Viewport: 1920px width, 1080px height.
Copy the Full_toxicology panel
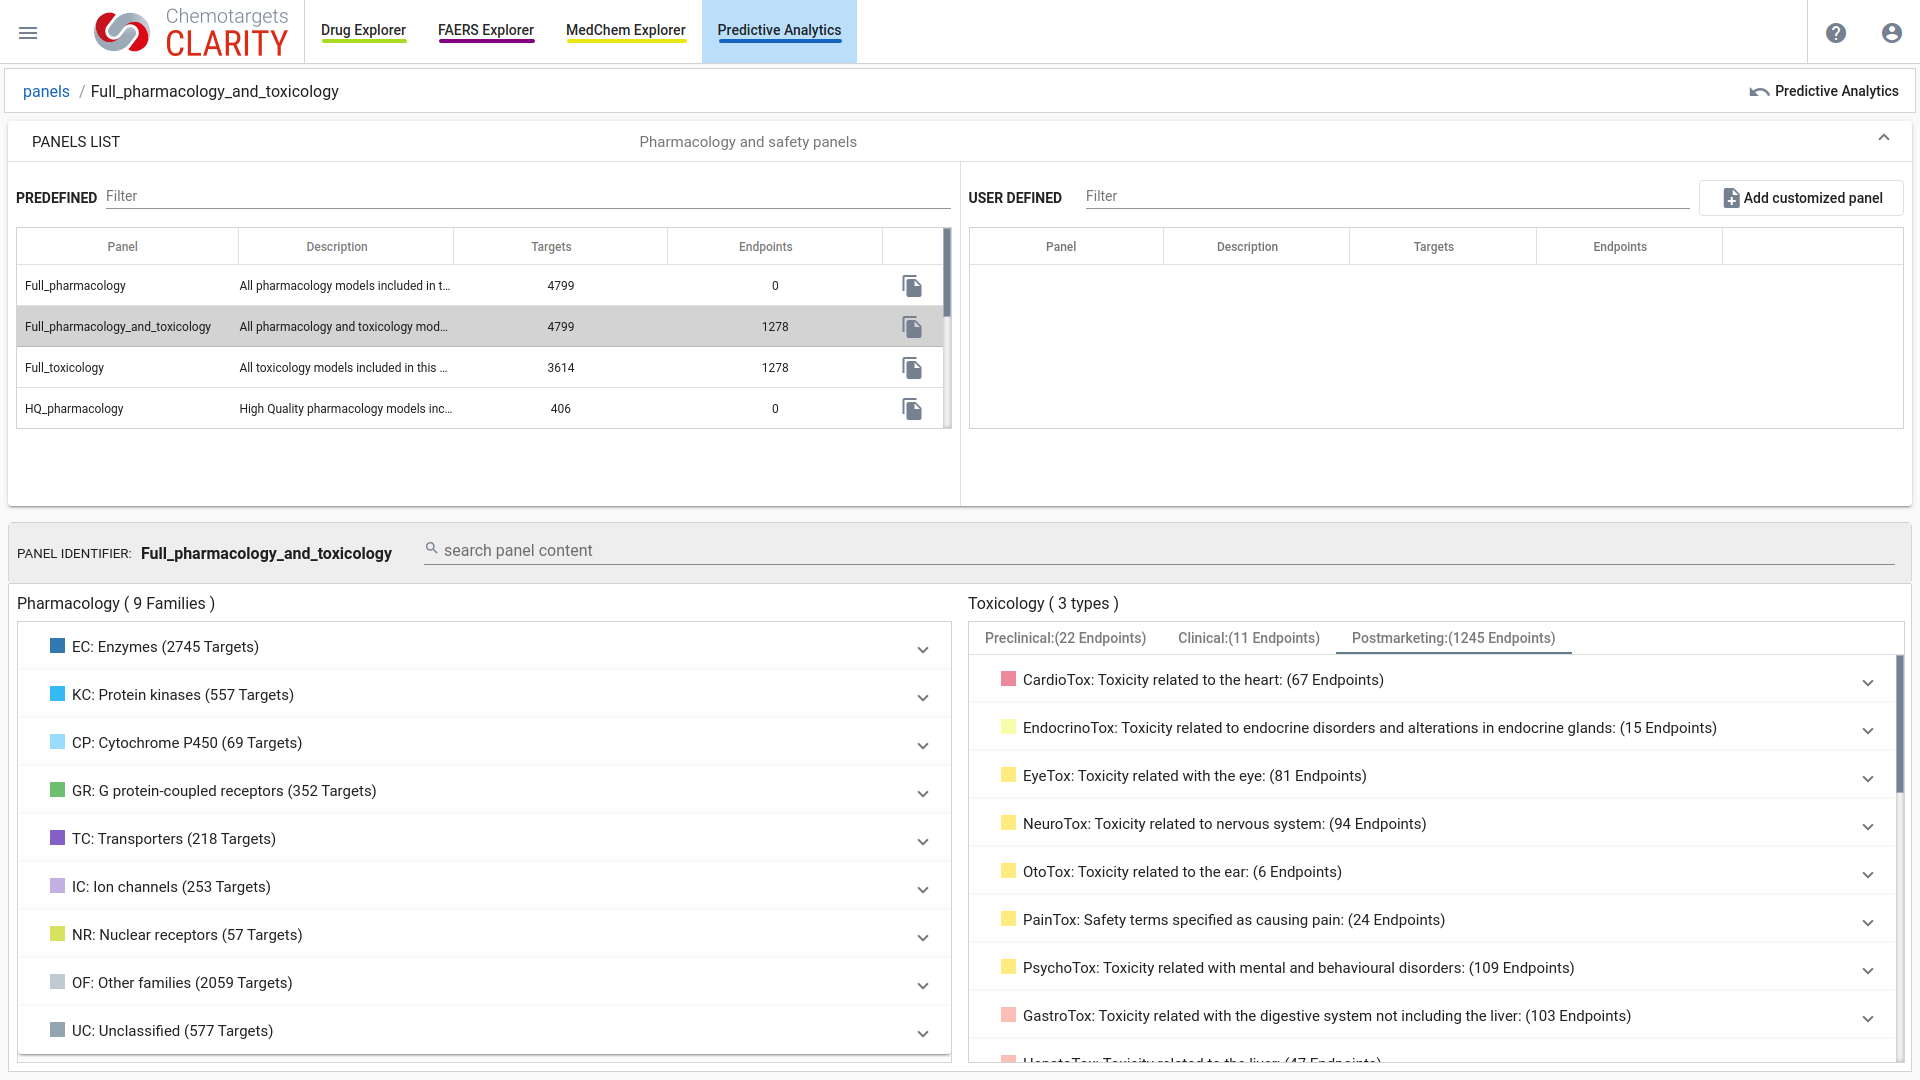pos(912,368)
